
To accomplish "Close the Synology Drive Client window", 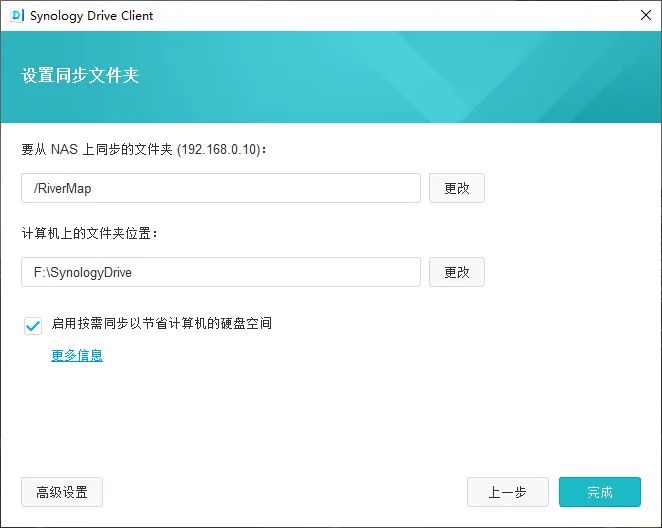I will click(x=646, y=15).
